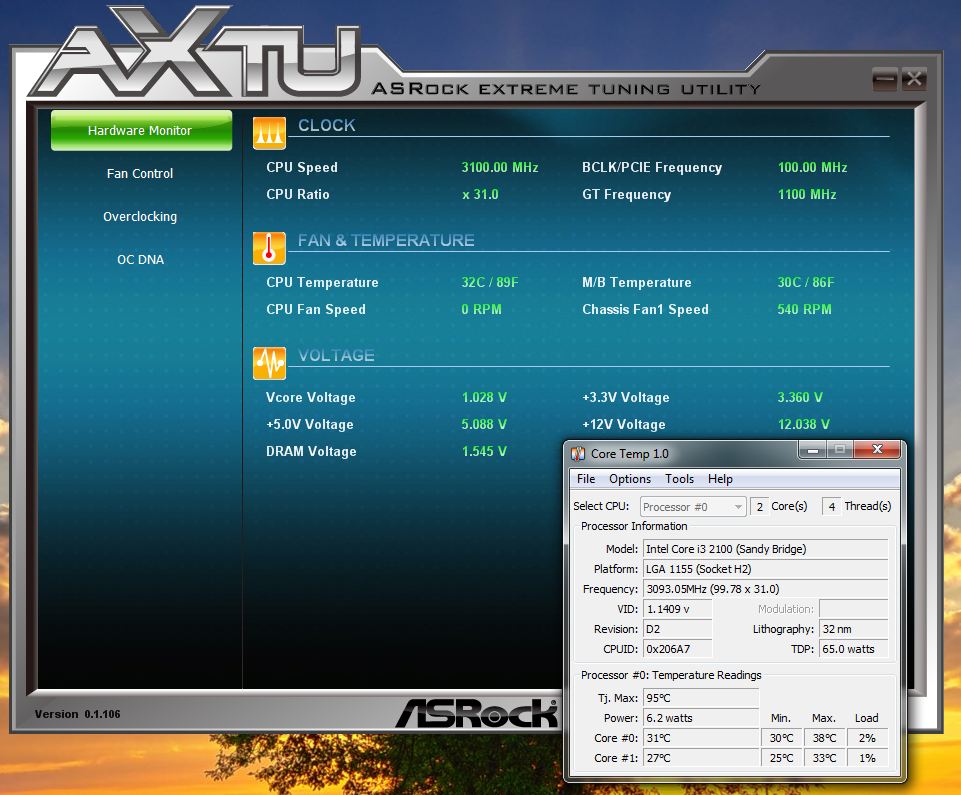Close the AXTU window
This screenshot has height=795, width=961.
coord(914,79)
